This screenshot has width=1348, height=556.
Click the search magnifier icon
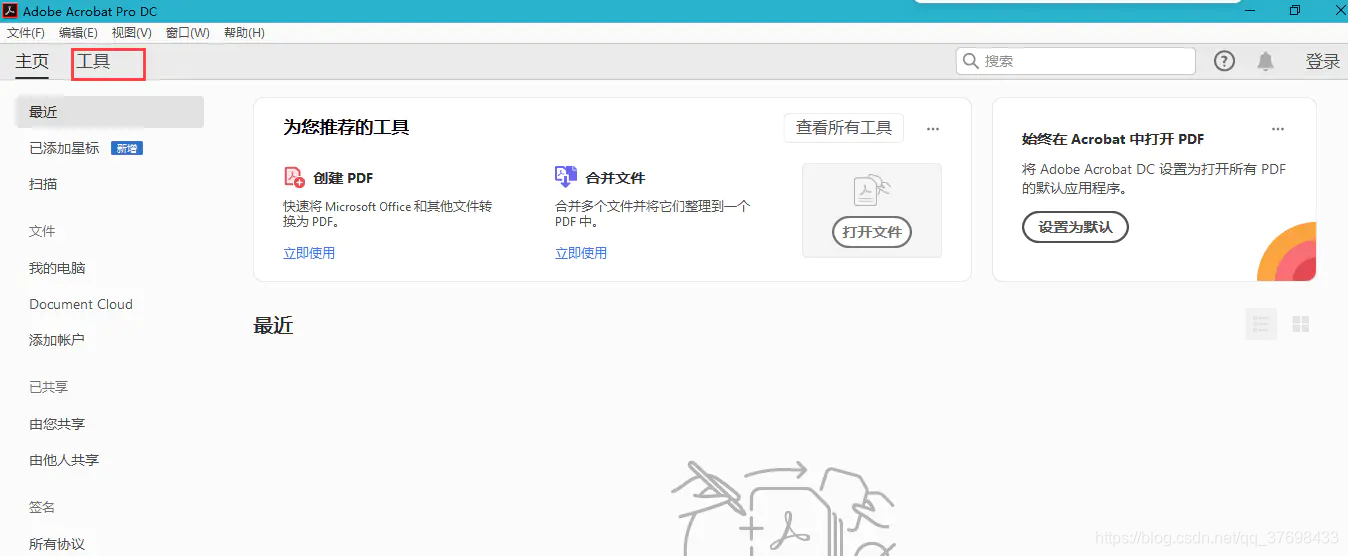970,61
